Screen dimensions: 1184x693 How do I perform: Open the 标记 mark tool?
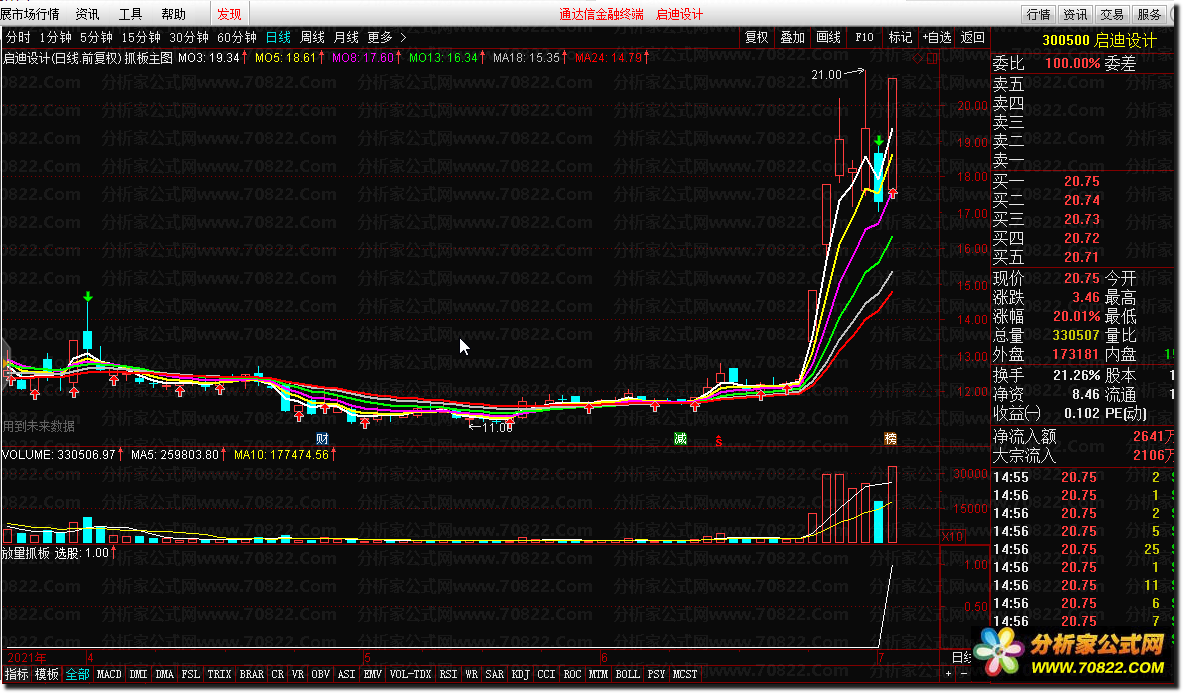point(900,37)
